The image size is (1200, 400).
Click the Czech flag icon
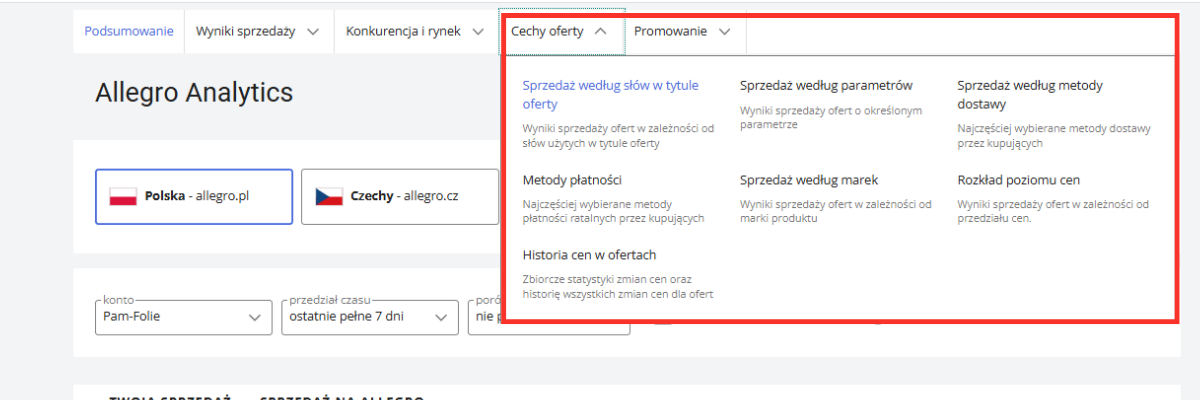point(329,196)
